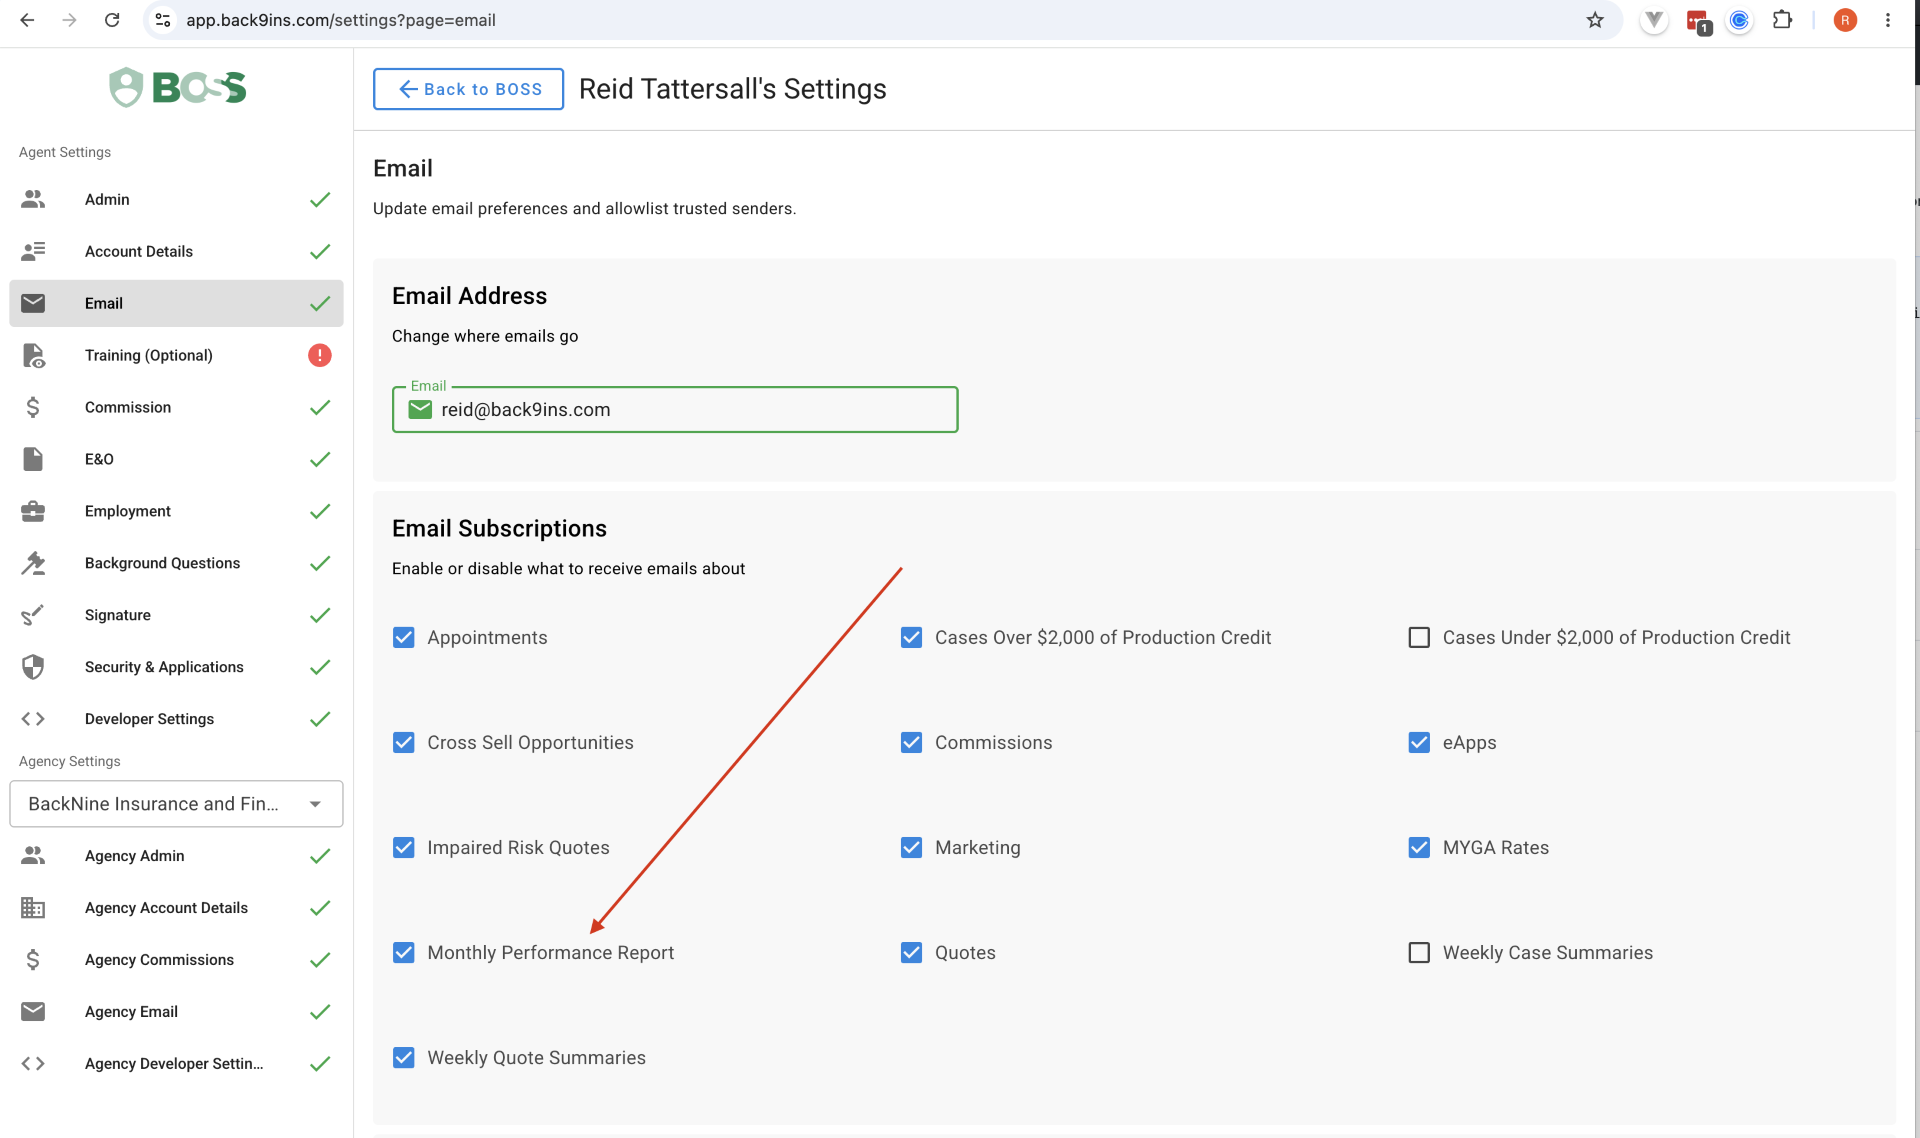The width and height of the screenshot is (1920, 1138).
Task: Click the Email envelope icon in sidebar
Action: (x=33, y=303)
